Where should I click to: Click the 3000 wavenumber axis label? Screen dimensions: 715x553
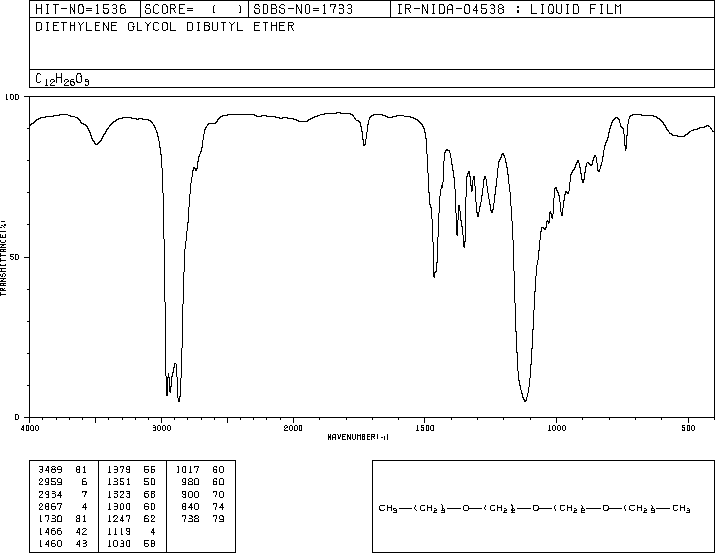coord(161,428)
